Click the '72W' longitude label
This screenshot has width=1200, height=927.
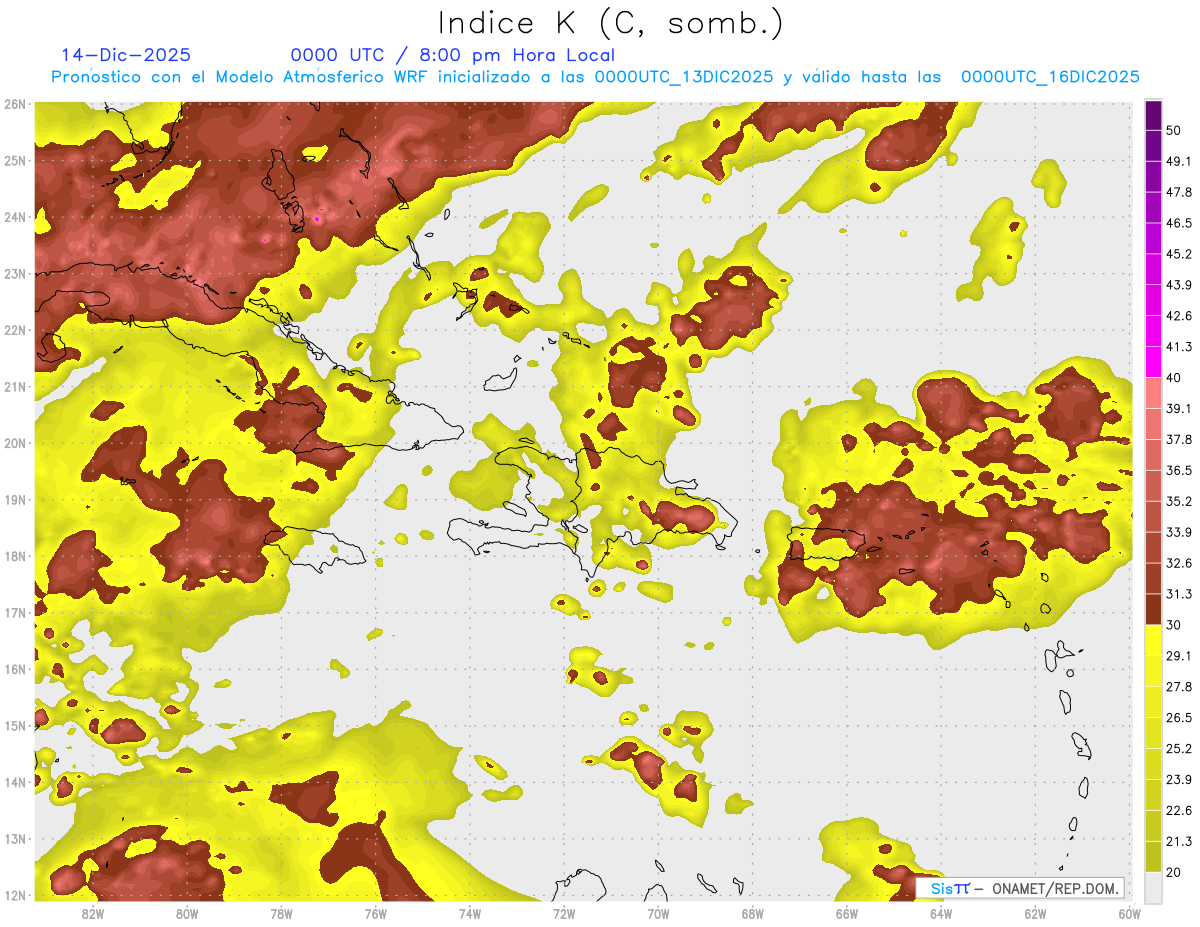[x=564, y=913]
